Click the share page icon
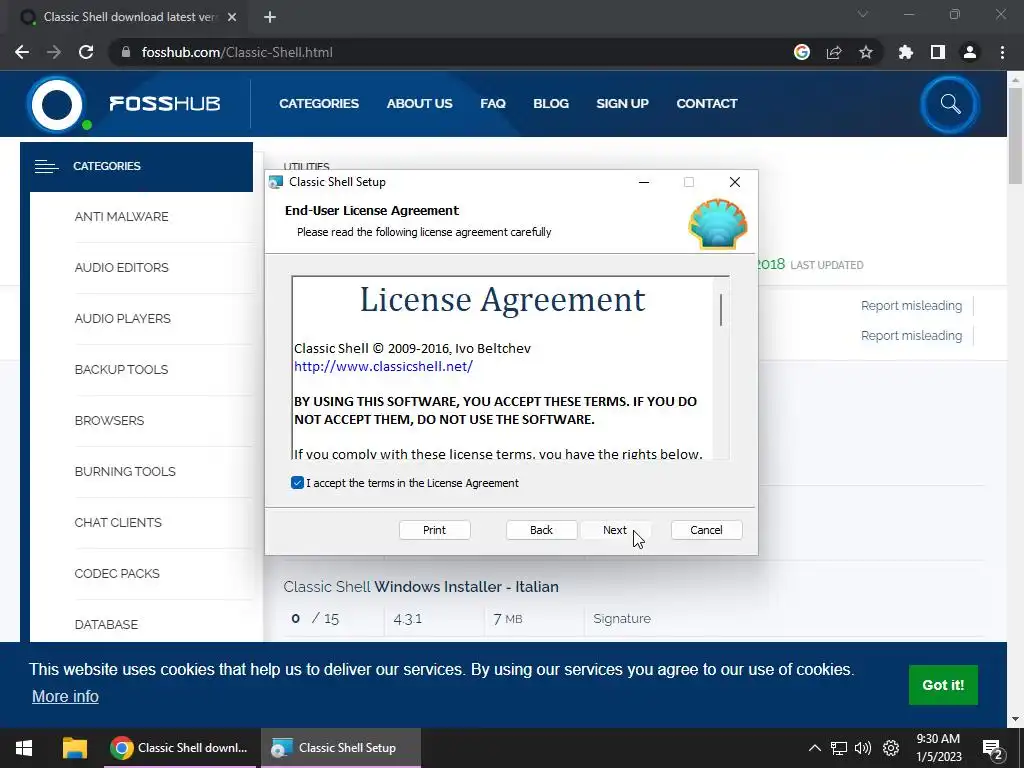Screen dimensions: 1024x768 point(834,52)
